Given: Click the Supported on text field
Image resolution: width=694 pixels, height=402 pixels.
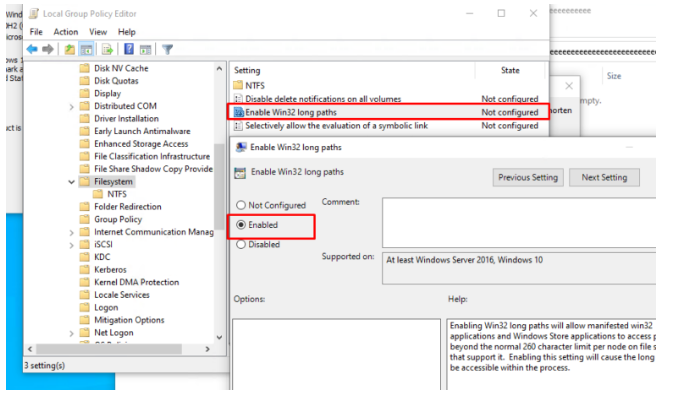Looking at the screenshot, I should [x=519, y=268].
